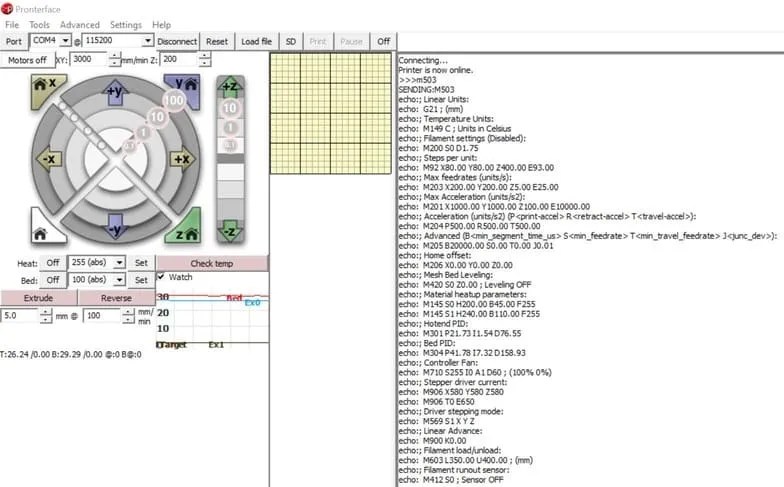Click the Load file button
784x487 pixels.
click(256, 42)
